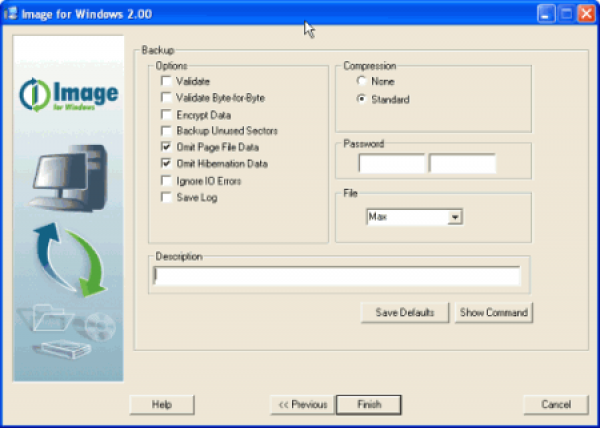Cancel the backup wizard
This screenshot has height=428, width=600.
pos(556,405)
